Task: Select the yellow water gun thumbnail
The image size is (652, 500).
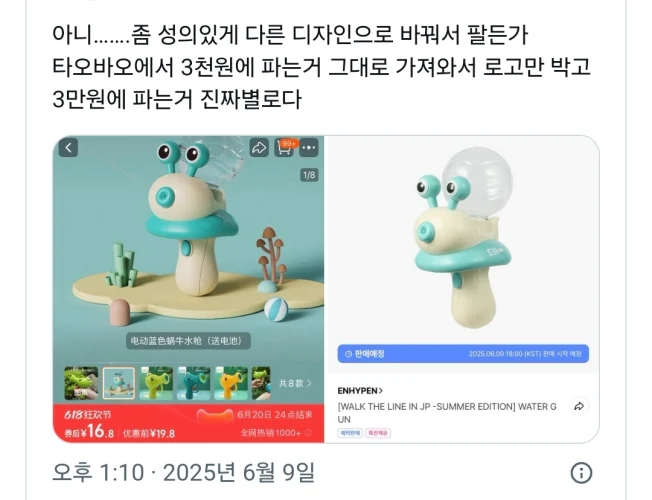Action: [x=231, y=383]
